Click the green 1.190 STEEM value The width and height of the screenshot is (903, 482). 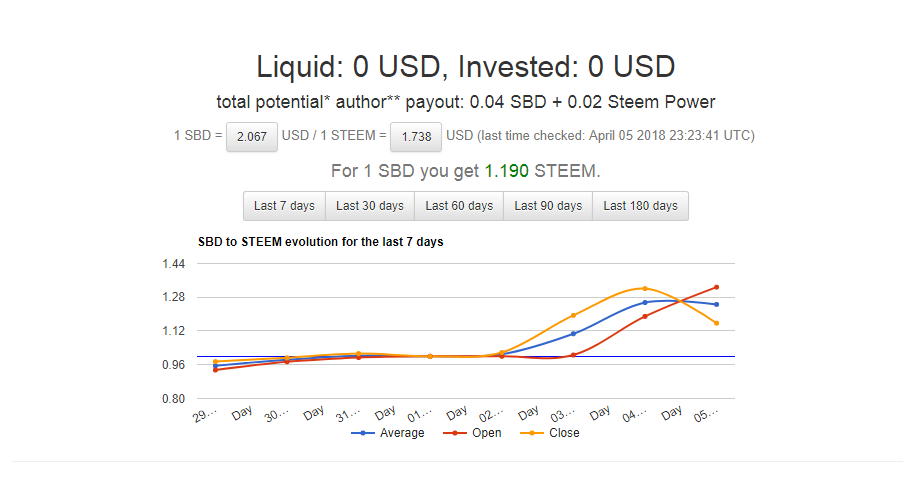pyautogui.click(x=507, y=171)
